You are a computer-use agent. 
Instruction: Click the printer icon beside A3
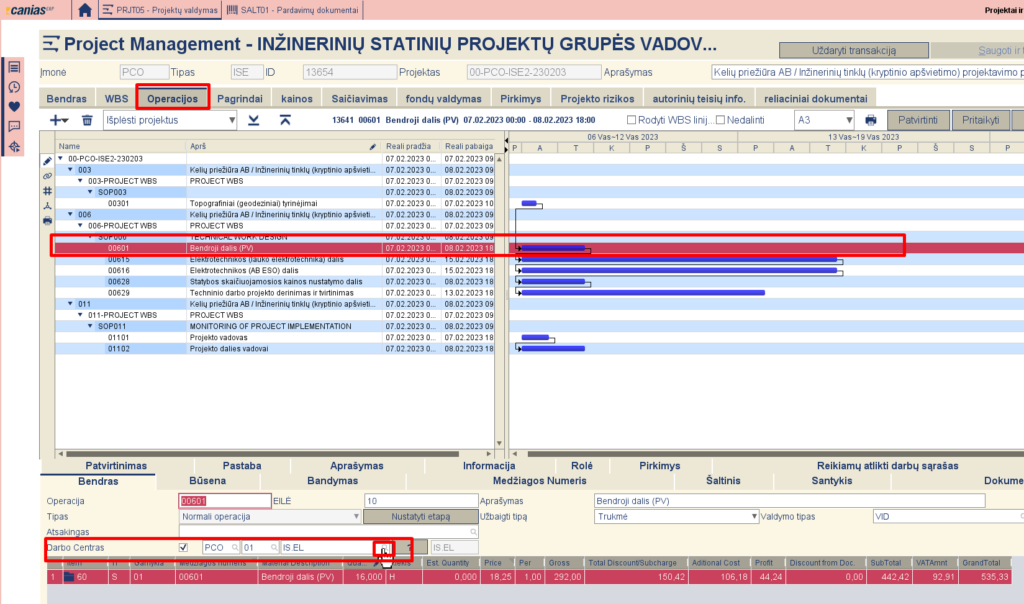870,120
